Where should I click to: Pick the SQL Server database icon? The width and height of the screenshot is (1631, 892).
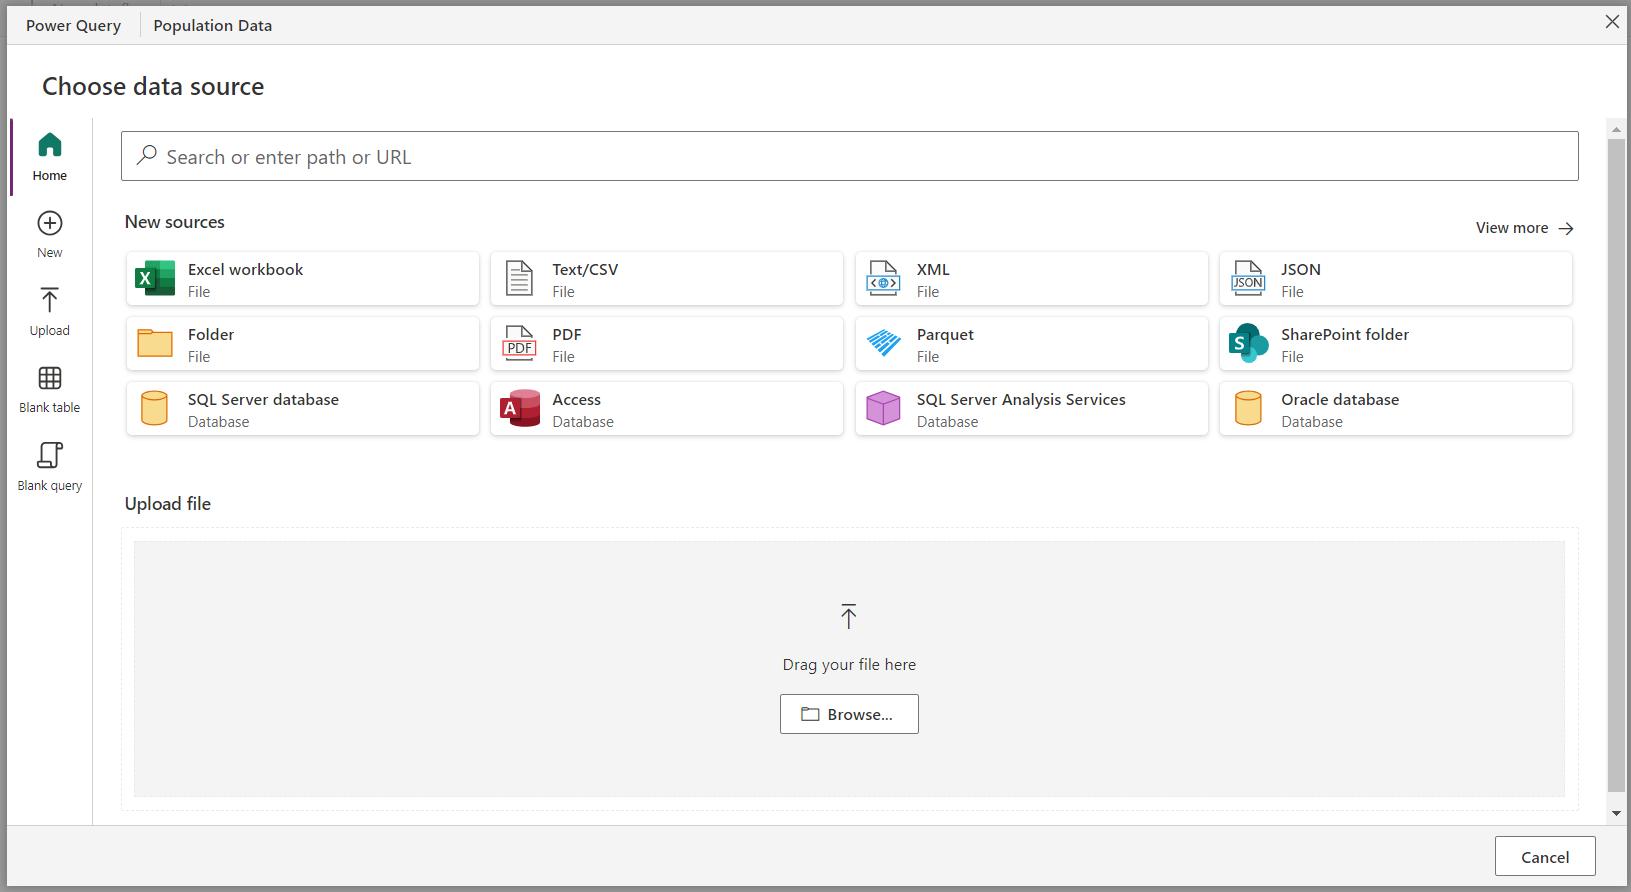click(155, 408)
